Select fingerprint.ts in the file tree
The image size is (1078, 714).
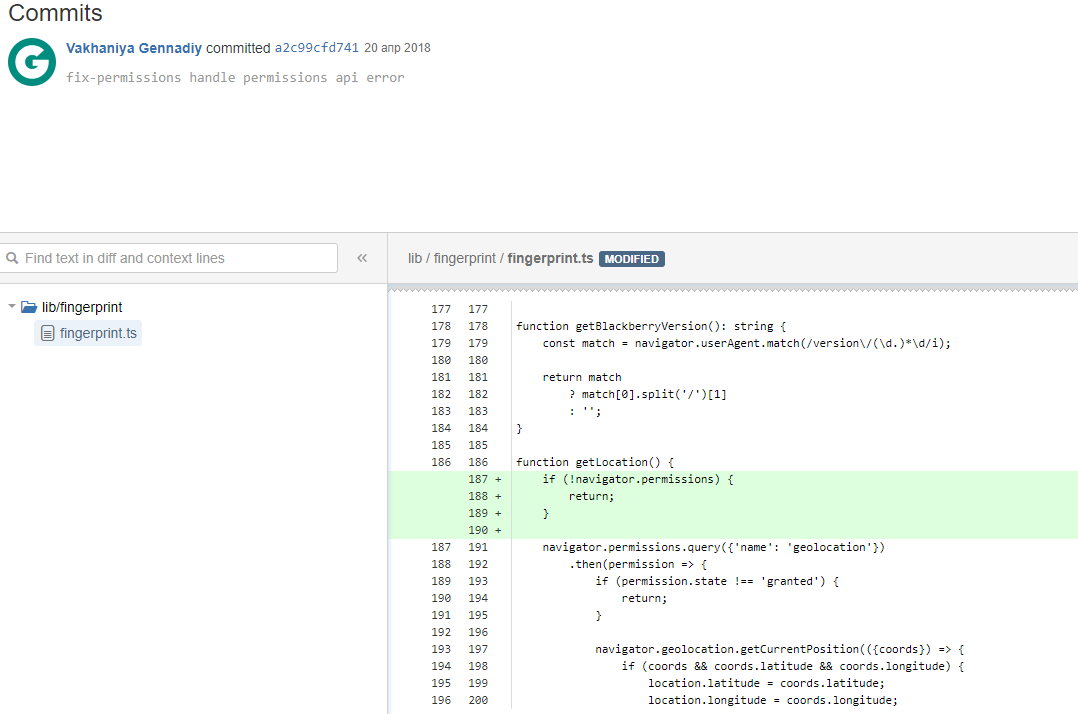click(x=88, y=333)
